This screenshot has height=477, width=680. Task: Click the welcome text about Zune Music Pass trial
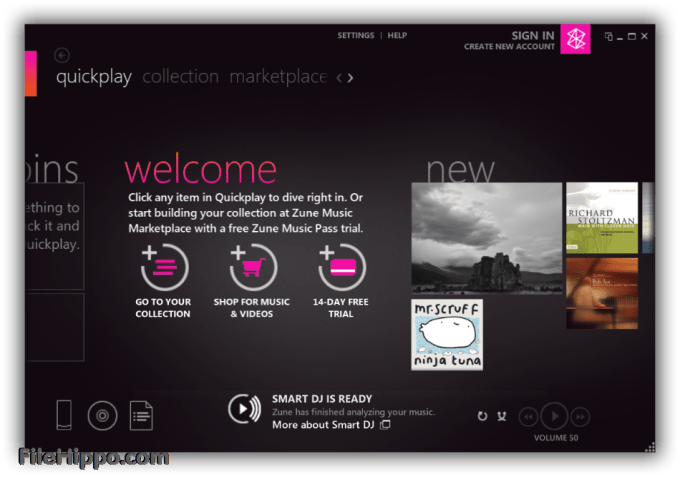pos(245,213)
